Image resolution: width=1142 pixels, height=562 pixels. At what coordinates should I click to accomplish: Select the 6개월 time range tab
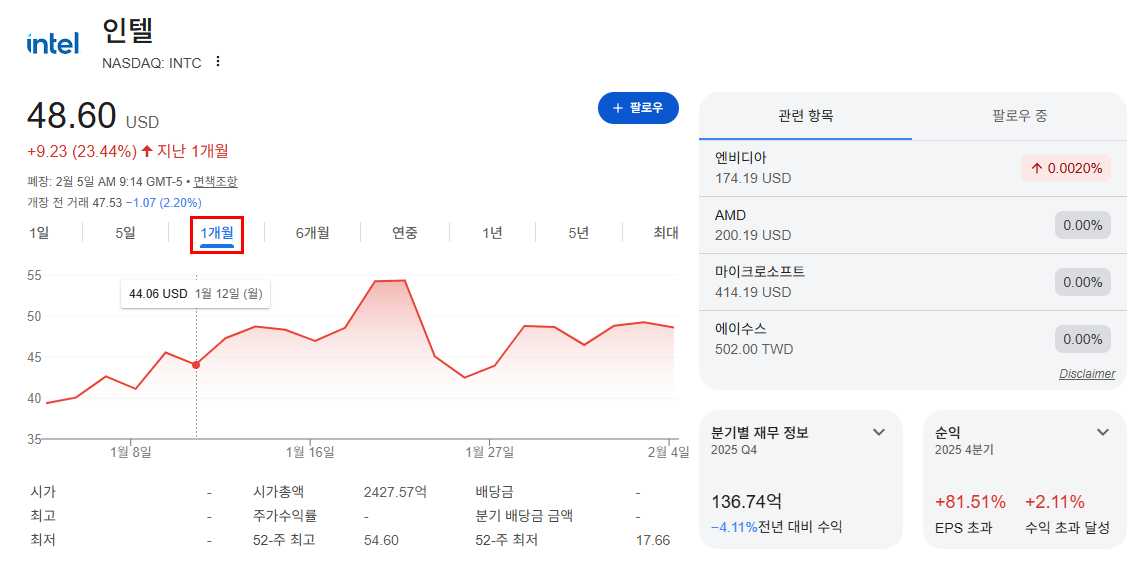coord(312,233)
